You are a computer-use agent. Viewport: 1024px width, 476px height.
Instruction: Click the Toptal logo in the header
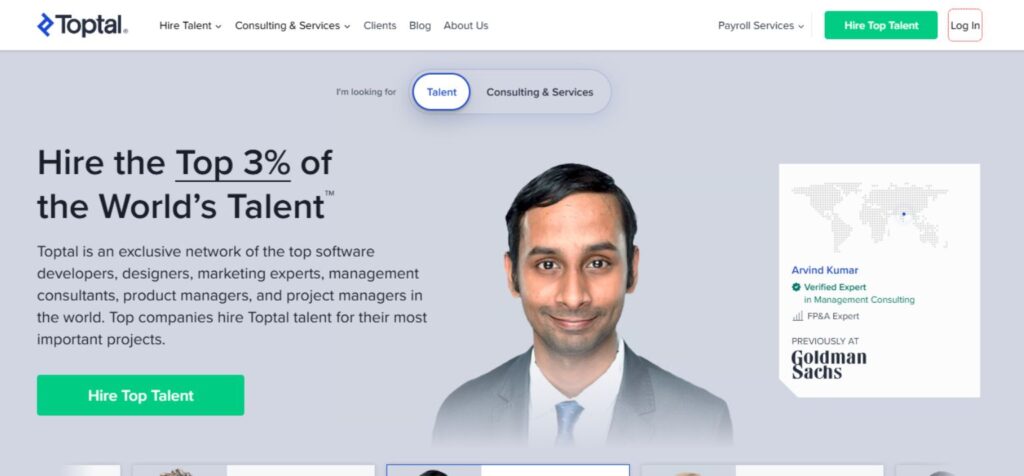point(82,25)
